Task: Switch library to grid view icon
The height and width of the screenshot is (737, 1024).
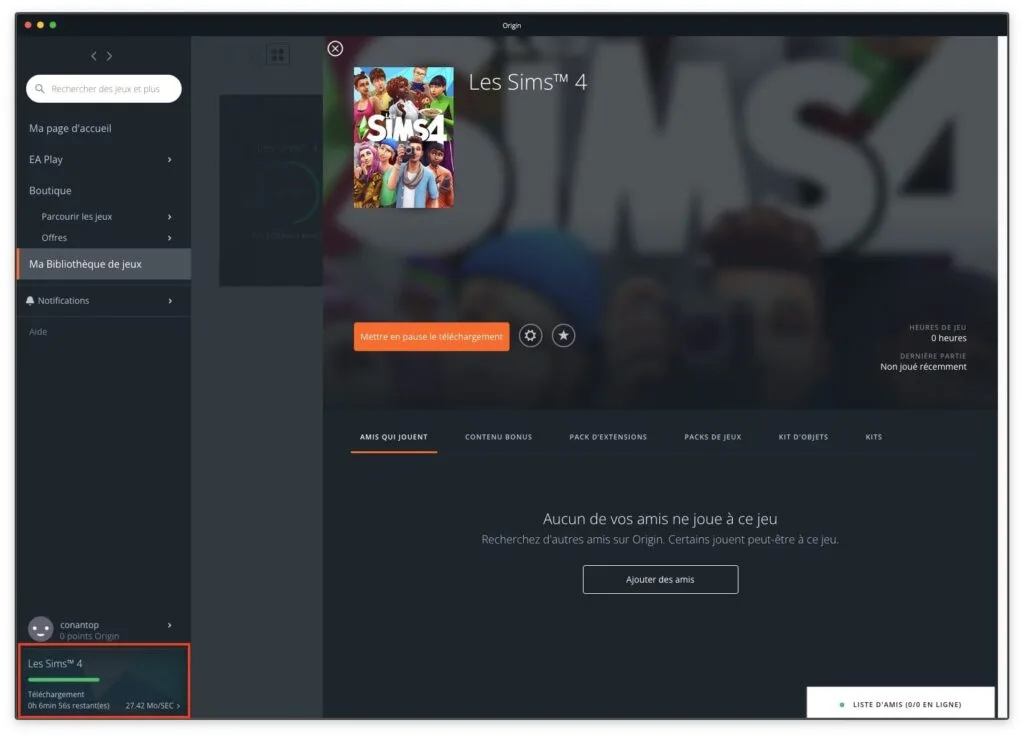Action: coord(278,55)
